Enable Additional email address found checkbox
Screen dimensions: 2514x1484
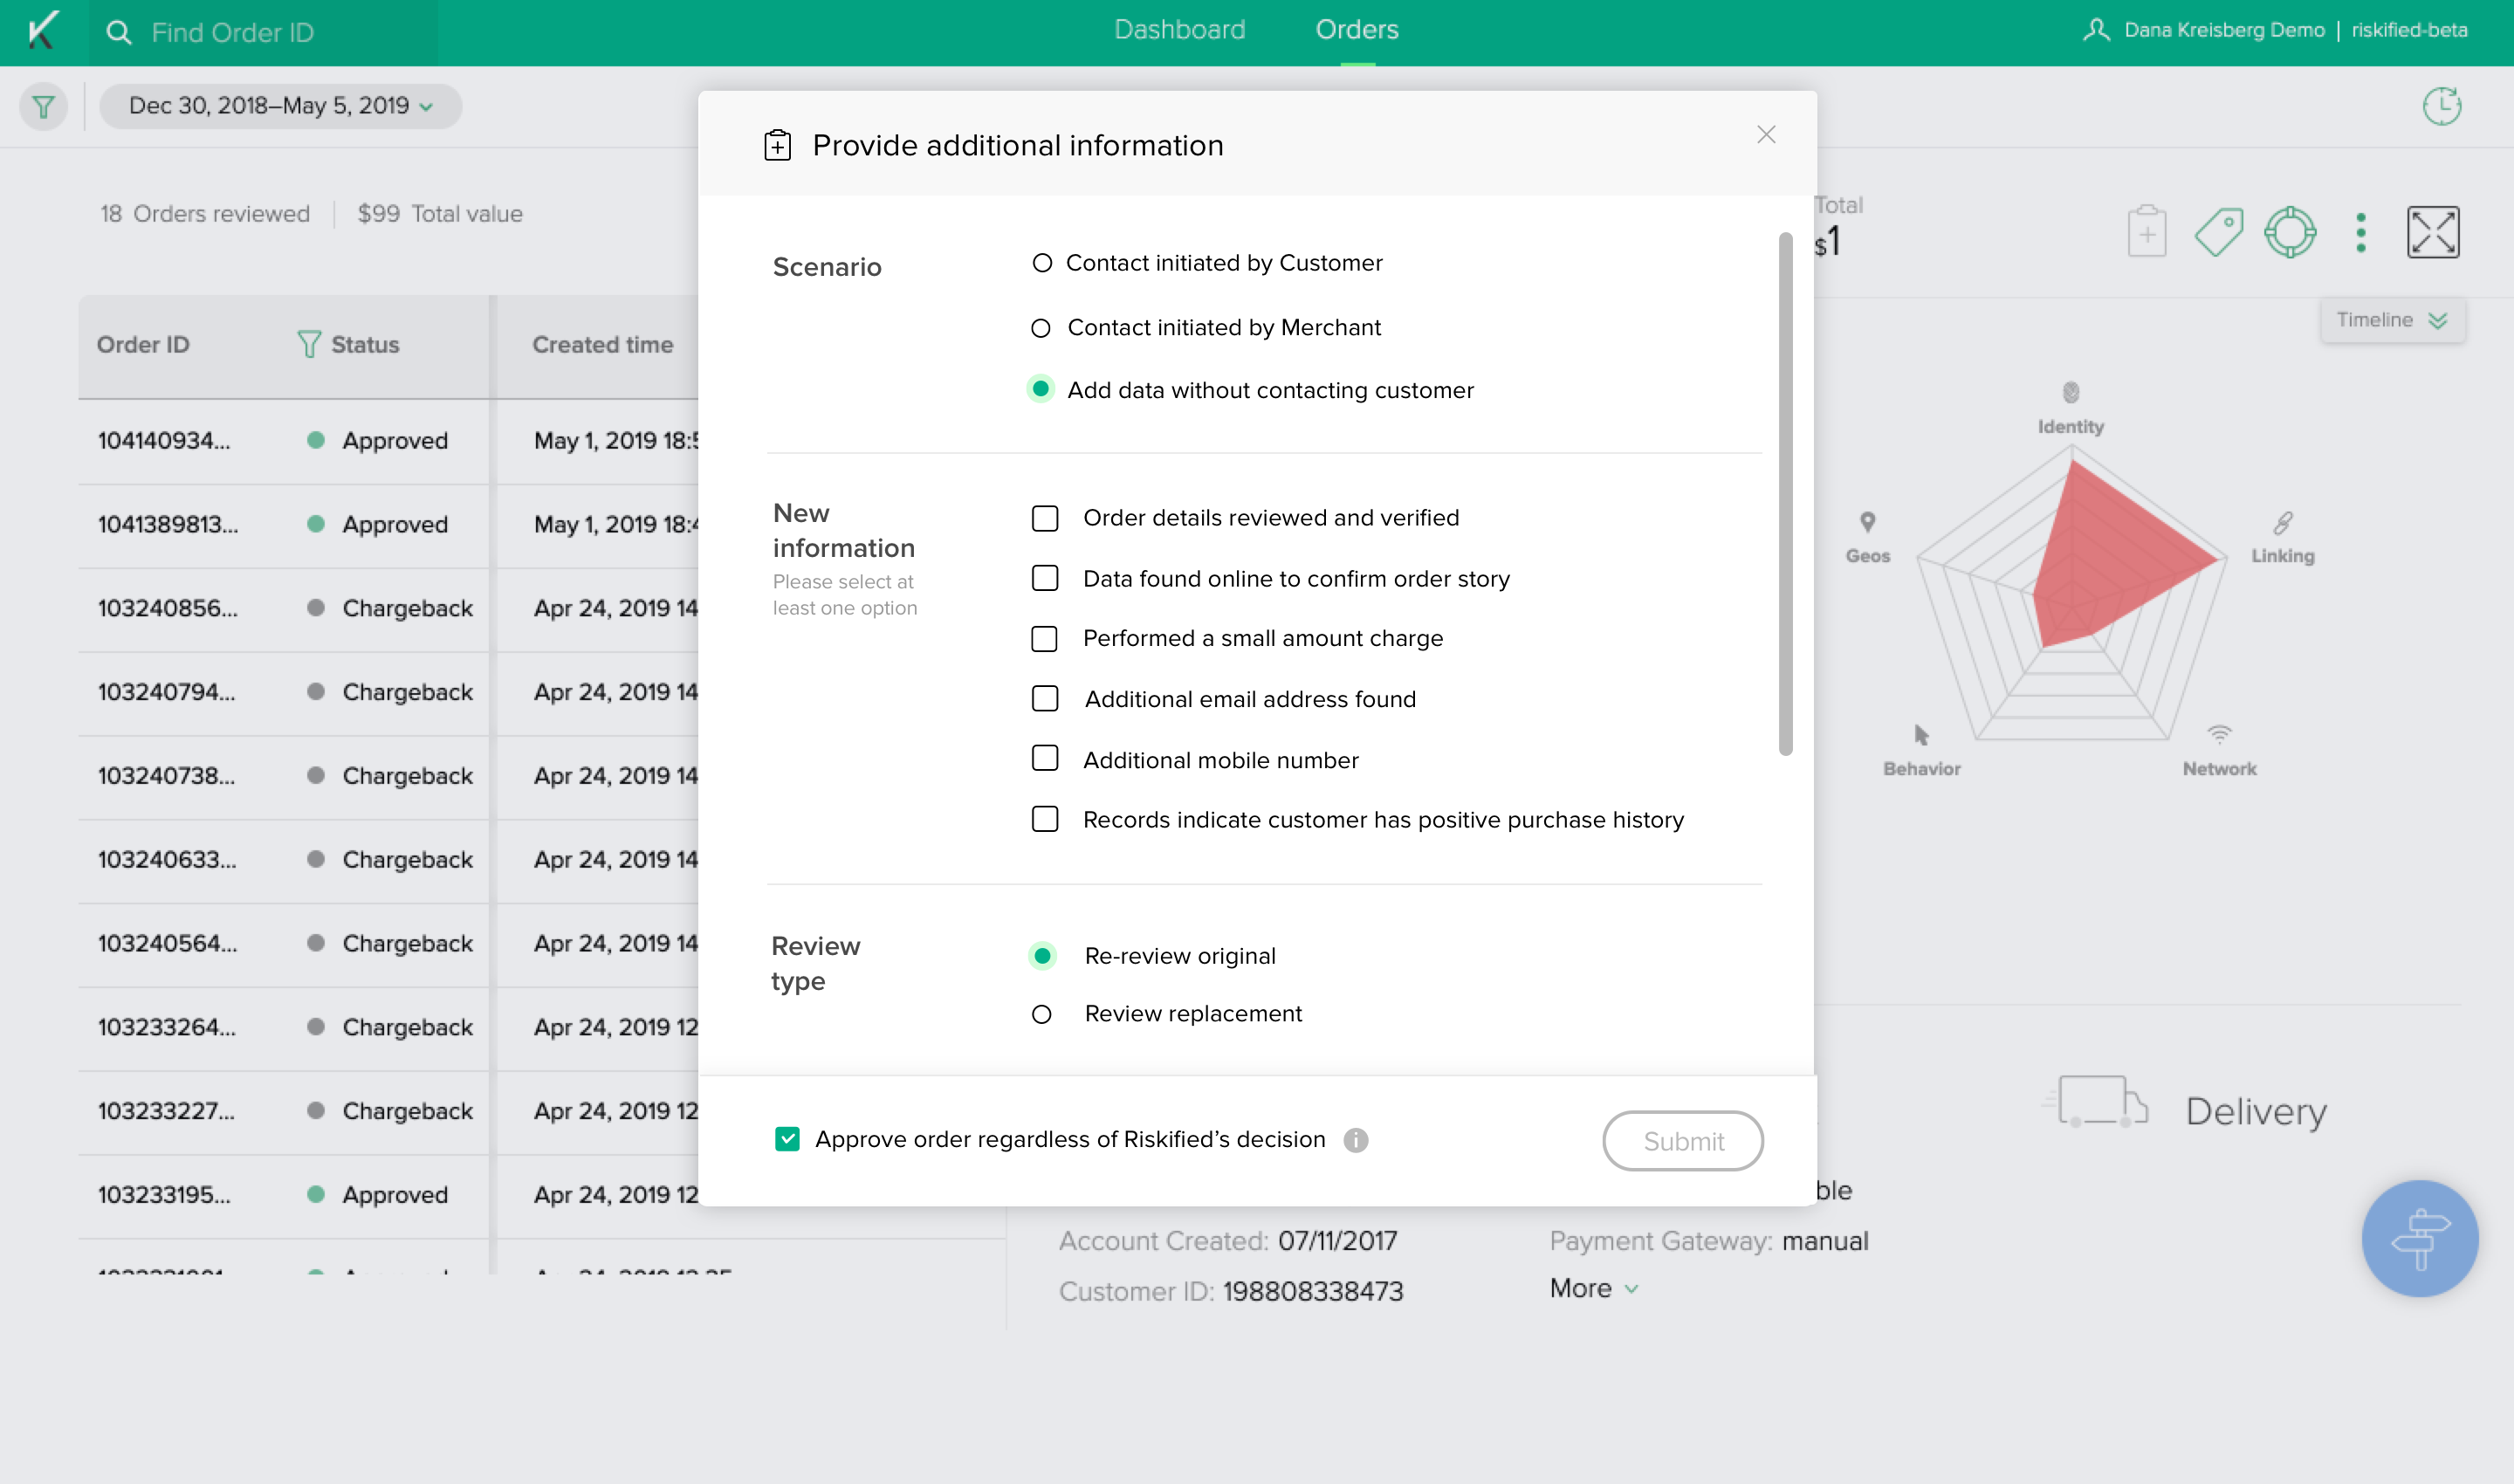[1045, 699]
